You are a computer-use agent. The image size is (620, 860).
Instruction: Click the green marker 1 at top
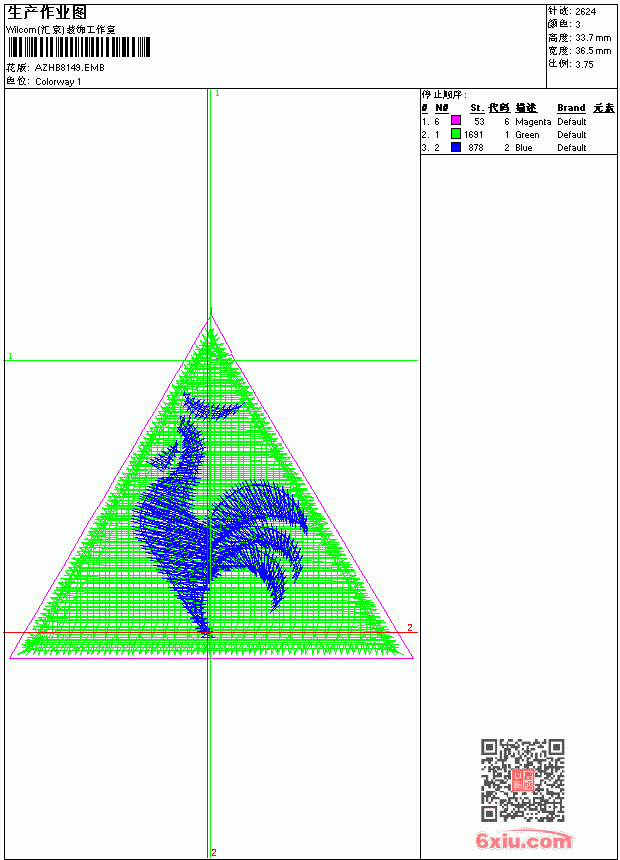point(217,94)
